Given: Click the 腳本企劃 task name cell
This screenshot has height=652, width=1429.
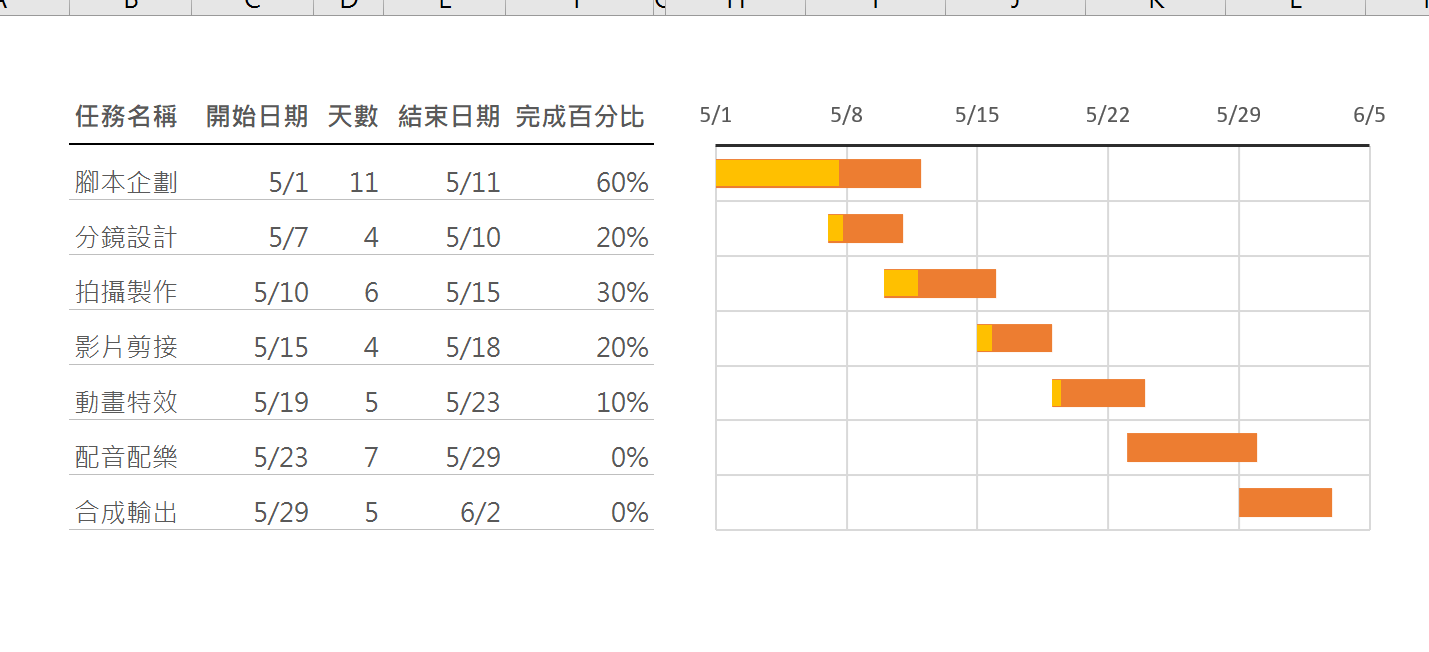Looking at the screenshot, I should coord(127,182).
